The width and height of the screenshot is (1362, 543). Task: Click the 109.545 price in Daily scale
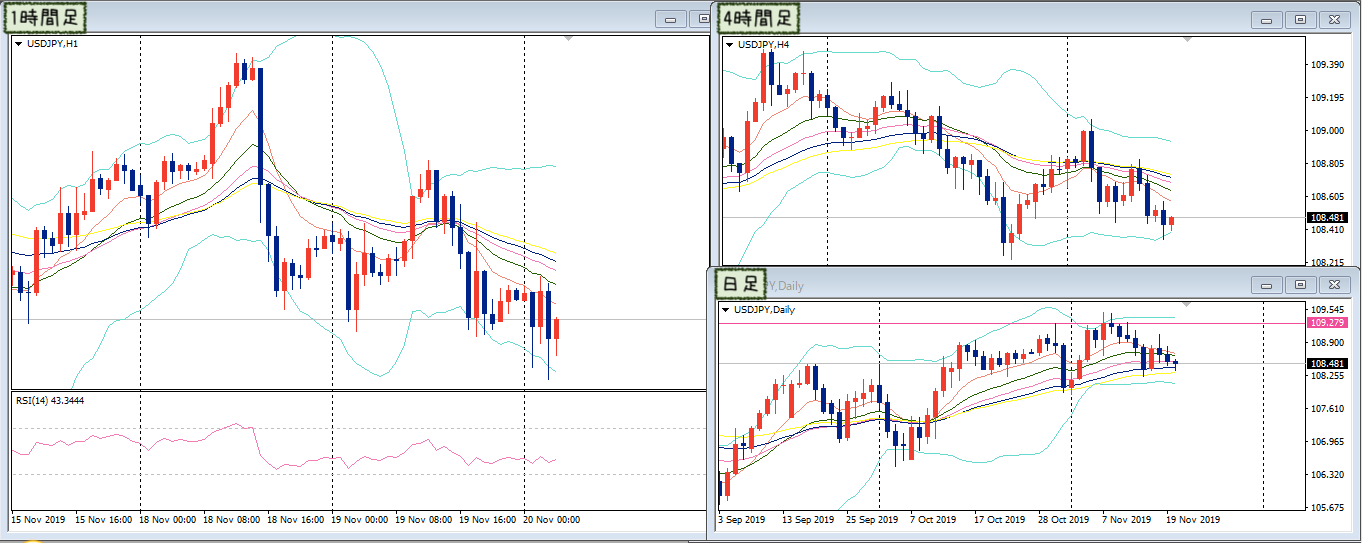(1326, 309)
